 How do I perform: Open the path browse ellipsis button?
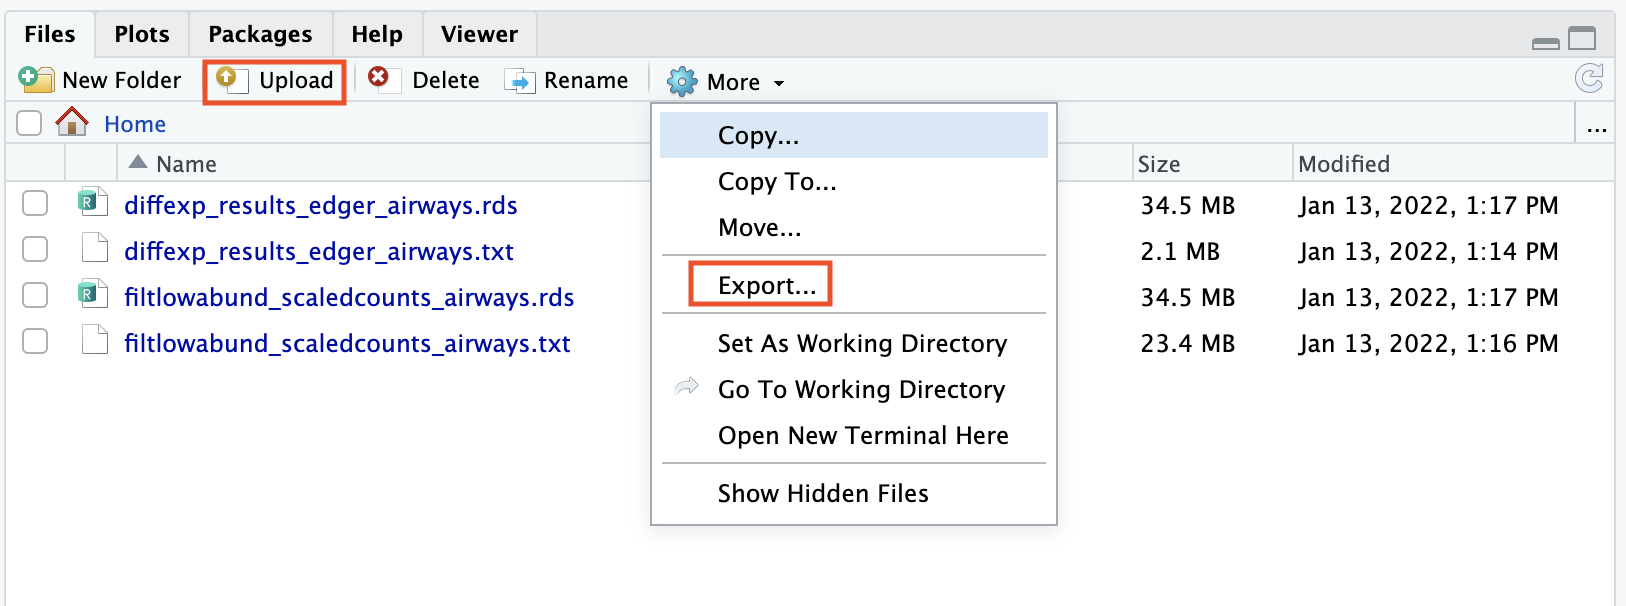(1596, 126)
